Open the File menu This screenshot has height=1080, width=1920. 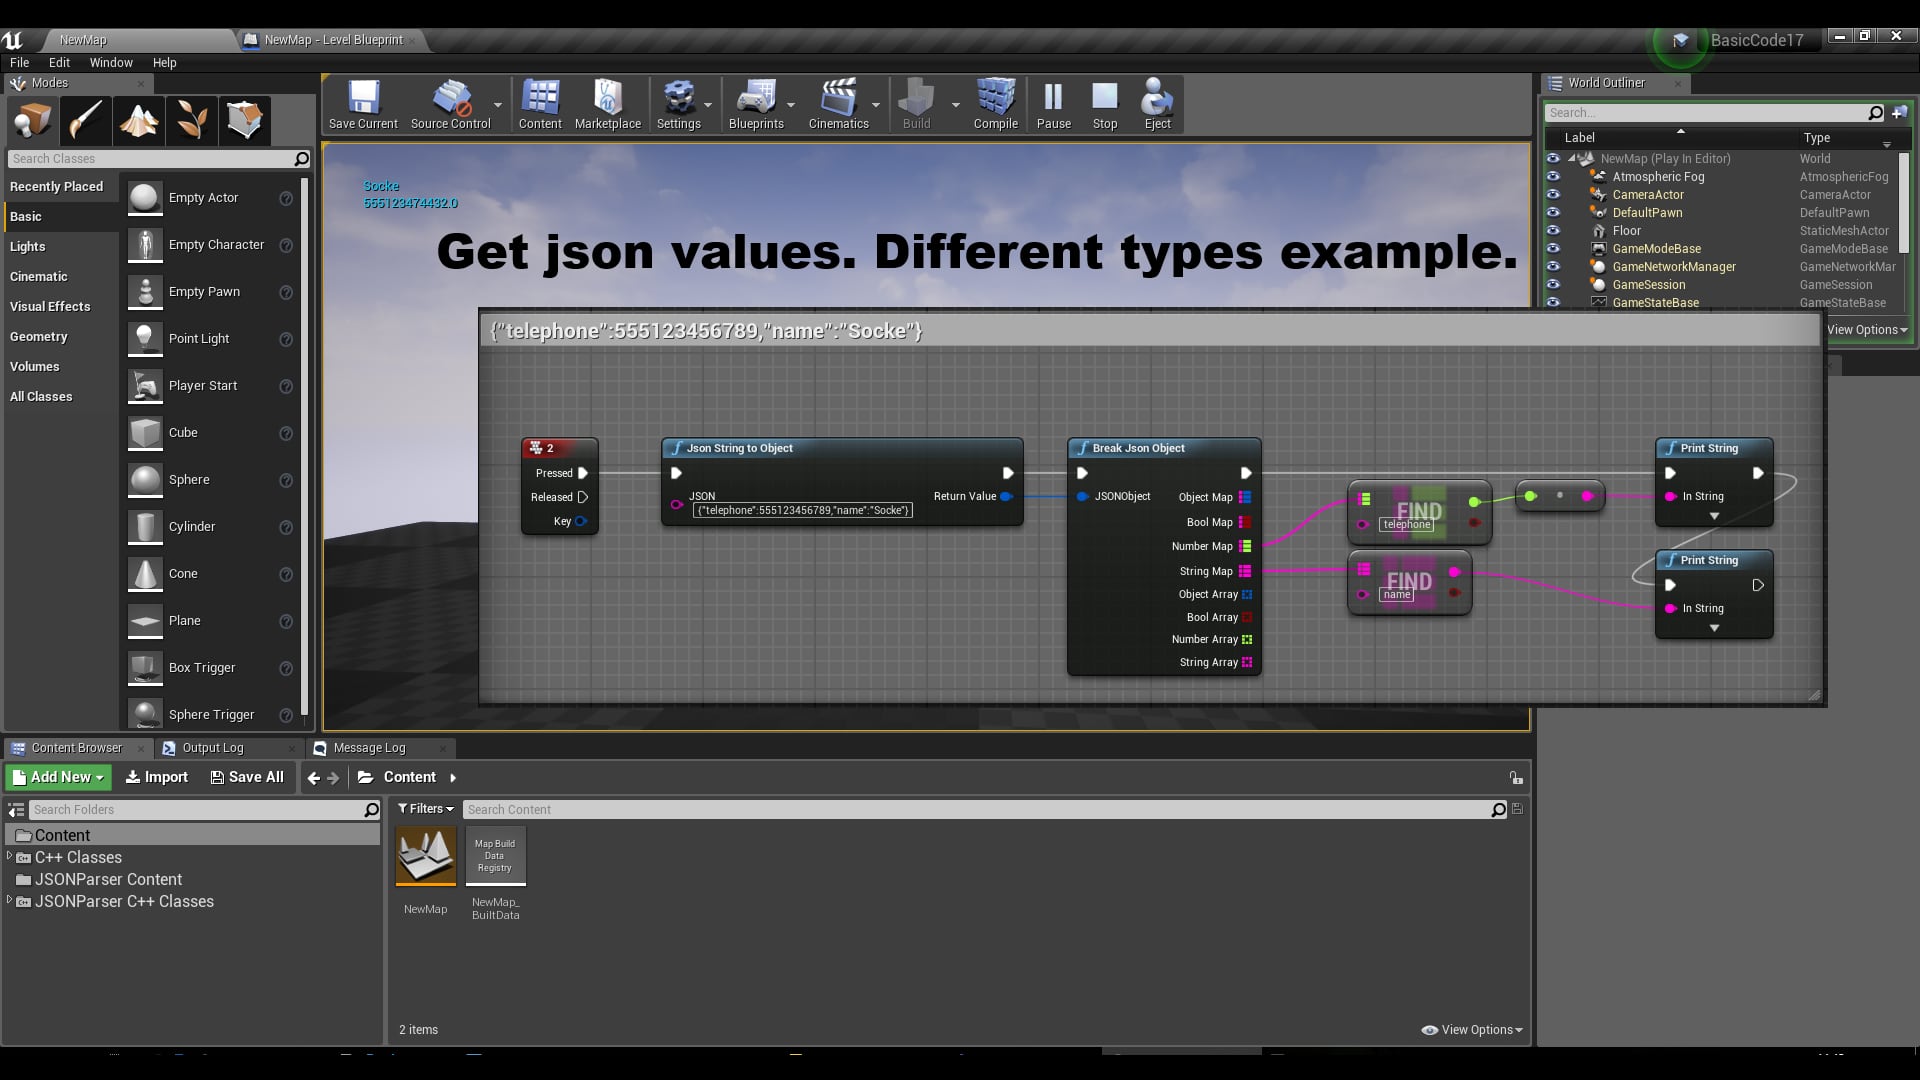tap(19, 62)
